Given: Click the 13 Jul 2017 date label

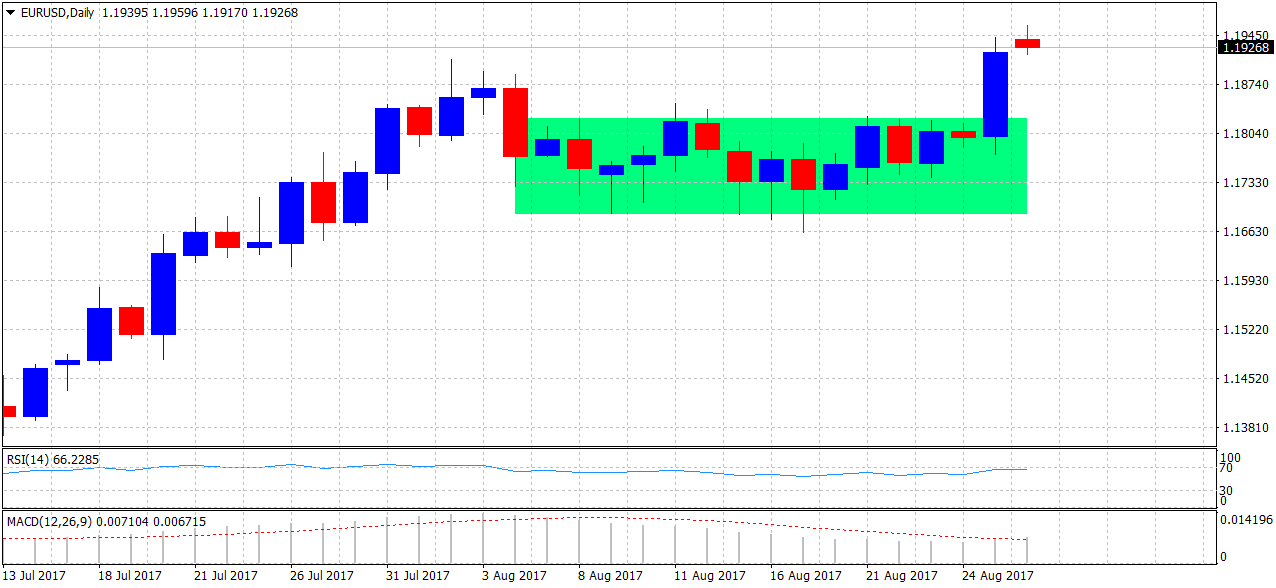Looking at the screenshot, I should pyautogui.click(x=35, y=576).
